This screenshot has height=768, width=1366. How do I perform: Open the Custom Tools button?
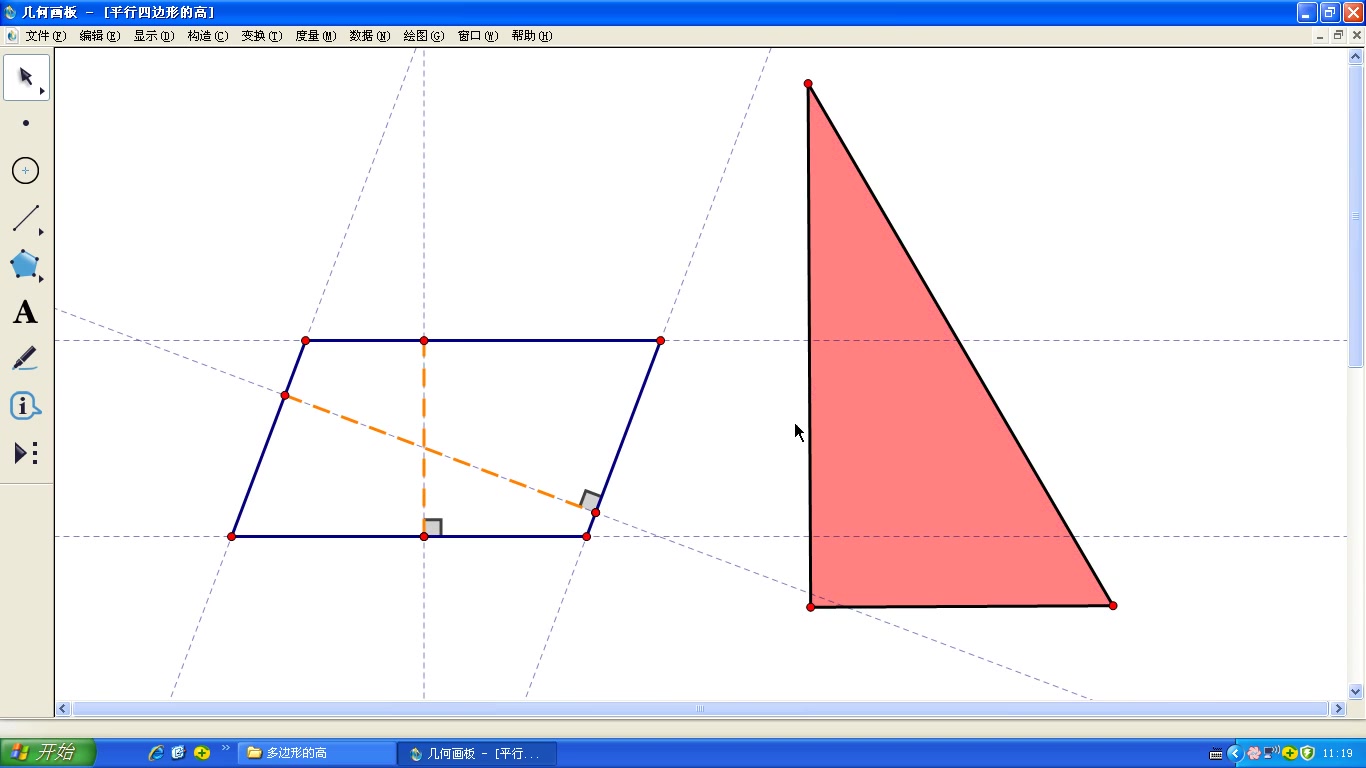click(x=26, y=453)
